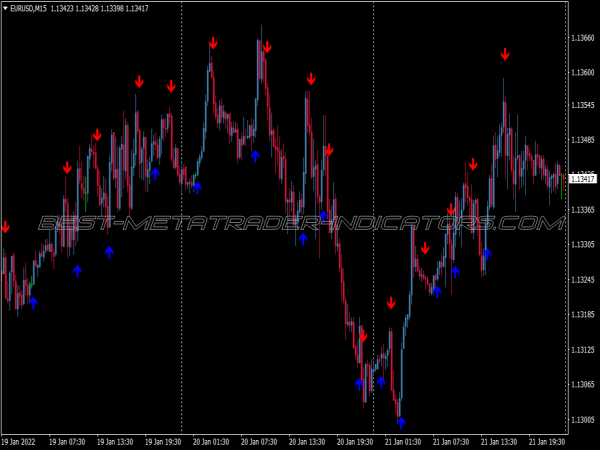Select the first blue buy arrow on 19 Jan
The width and height of the screenshot is (600, 450).
[33, 303]
